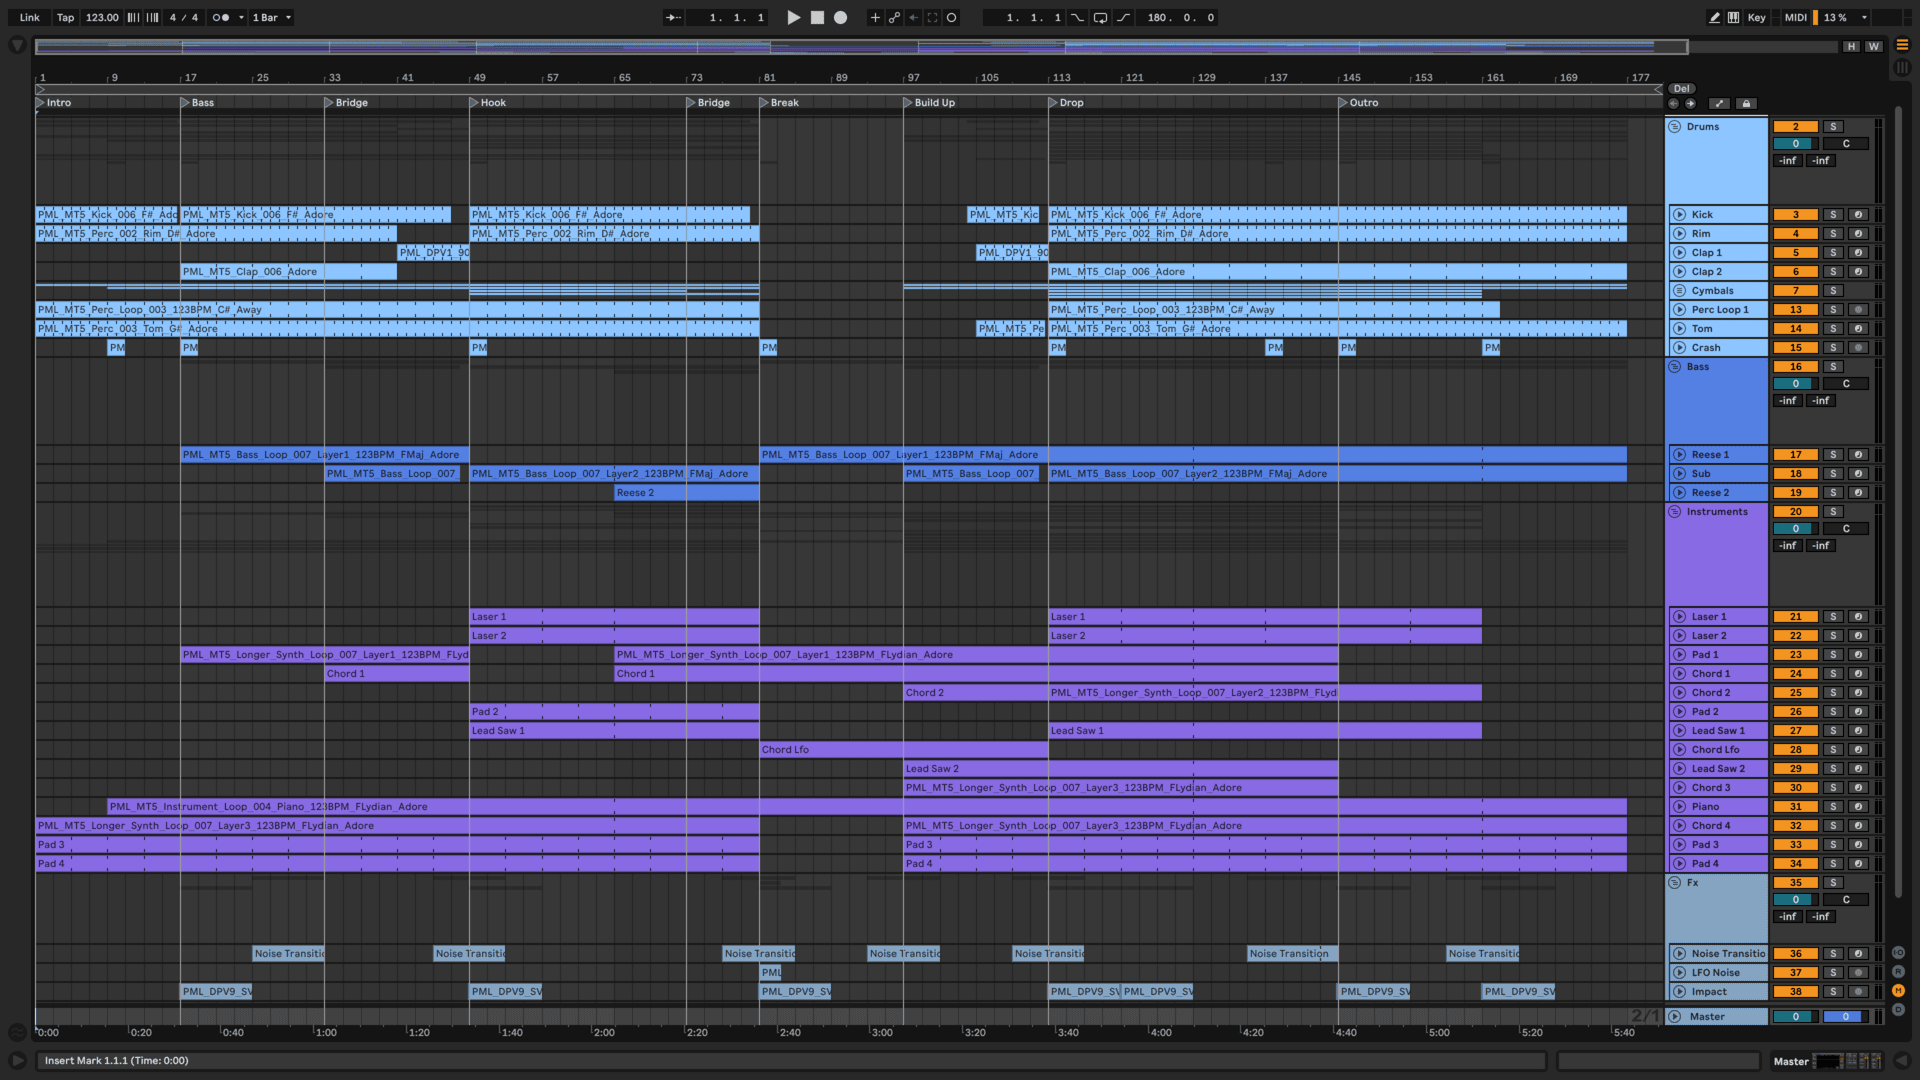Screen dimensions: 1920x1080
Task: Jump to the Hook locator
Action: pyautogui.click(x=475, y=102)
